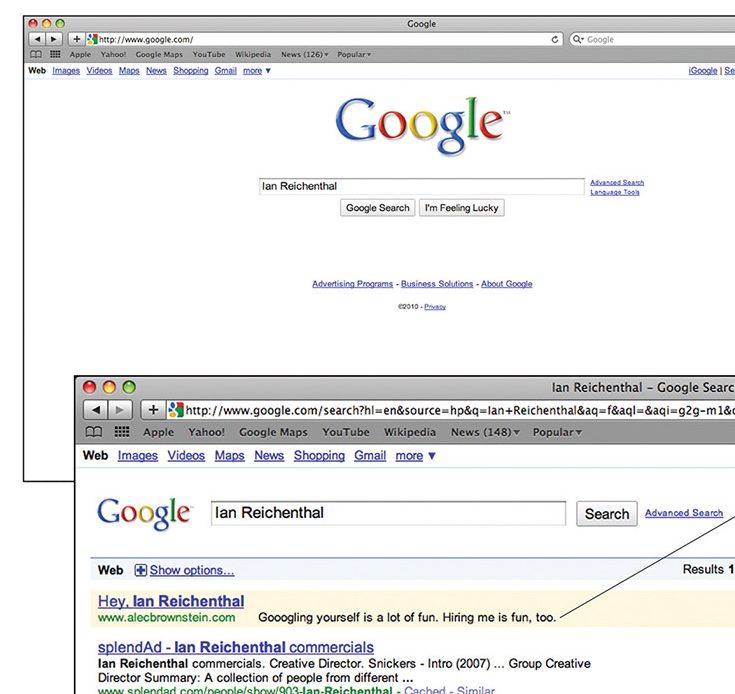Click the forward arrow in the Google homepage window

[x=53, y=39]
